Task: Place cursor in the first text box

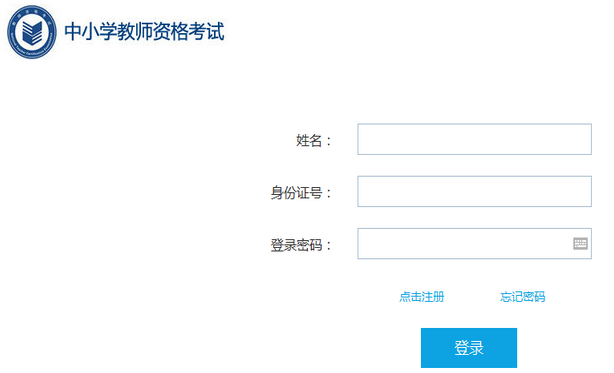Action: coord(474,139)
